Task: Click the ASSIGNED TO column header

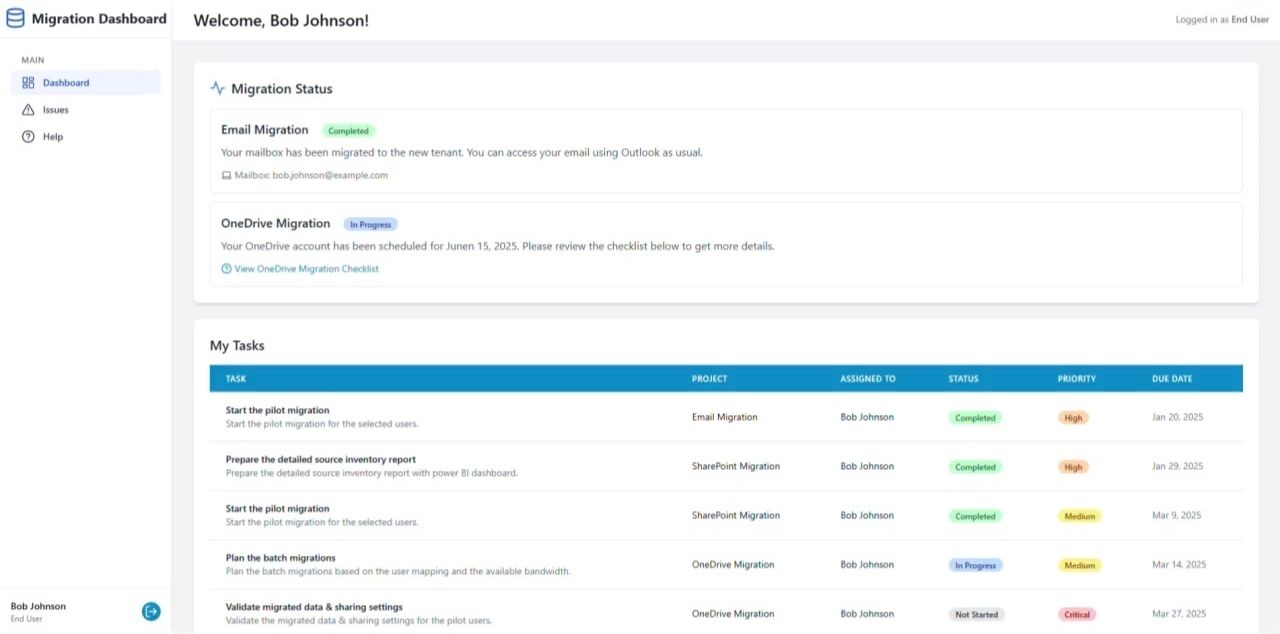Action: (x=868, y=379)
